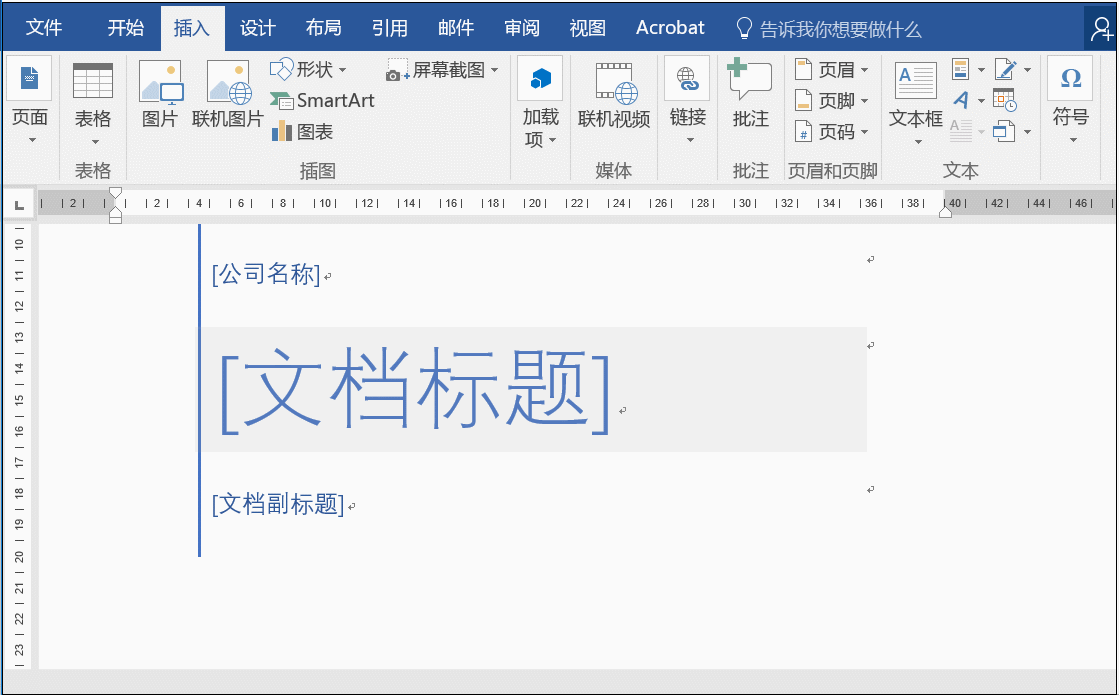Screen dimensions: 1119x695
Task: Click the 告诉我你想要做什么 search box
Action: pyautogui.click(x=840, y=30)
